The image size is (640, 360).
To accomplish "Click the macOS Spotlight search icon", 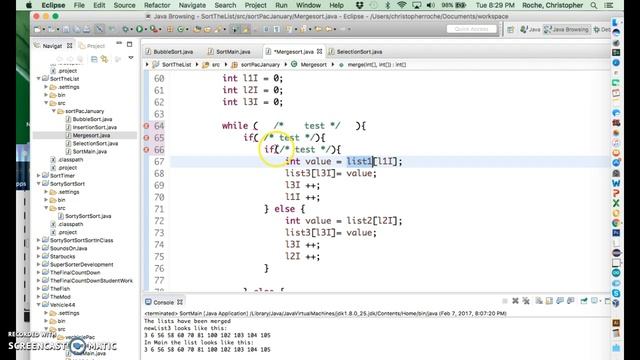I will (593, 5).
